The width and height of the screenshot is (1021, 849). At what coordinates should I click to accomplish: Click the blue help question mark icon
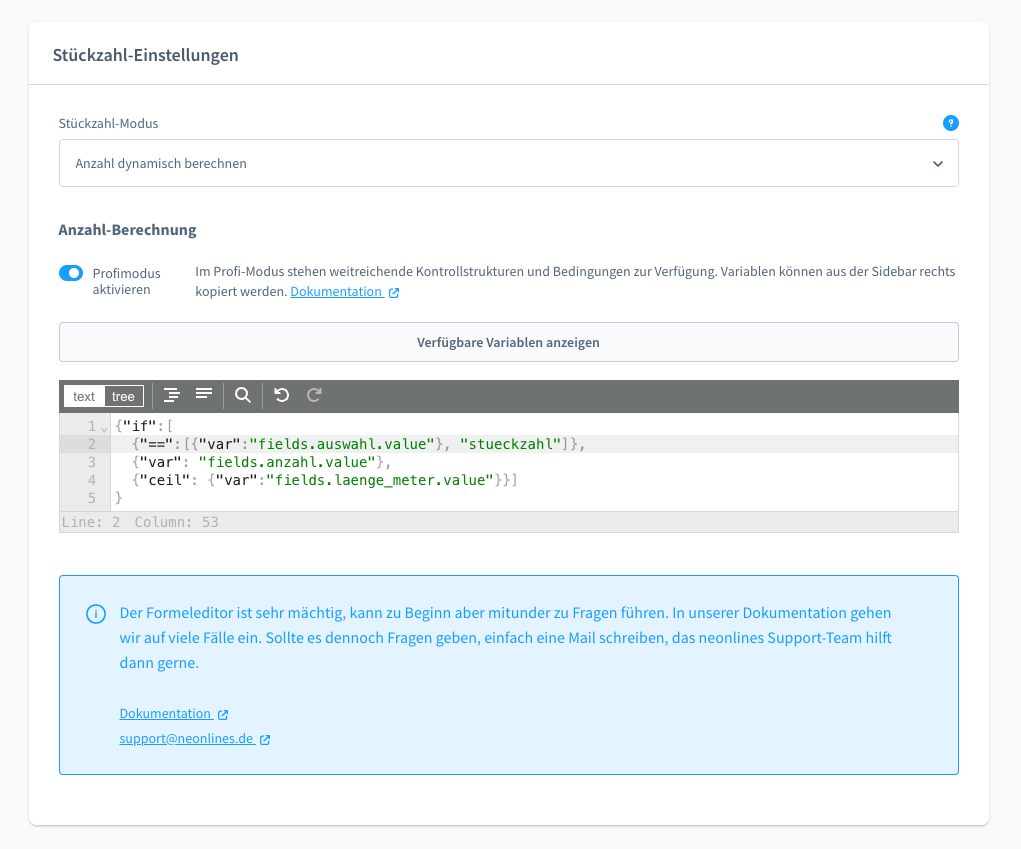[950, 123]
